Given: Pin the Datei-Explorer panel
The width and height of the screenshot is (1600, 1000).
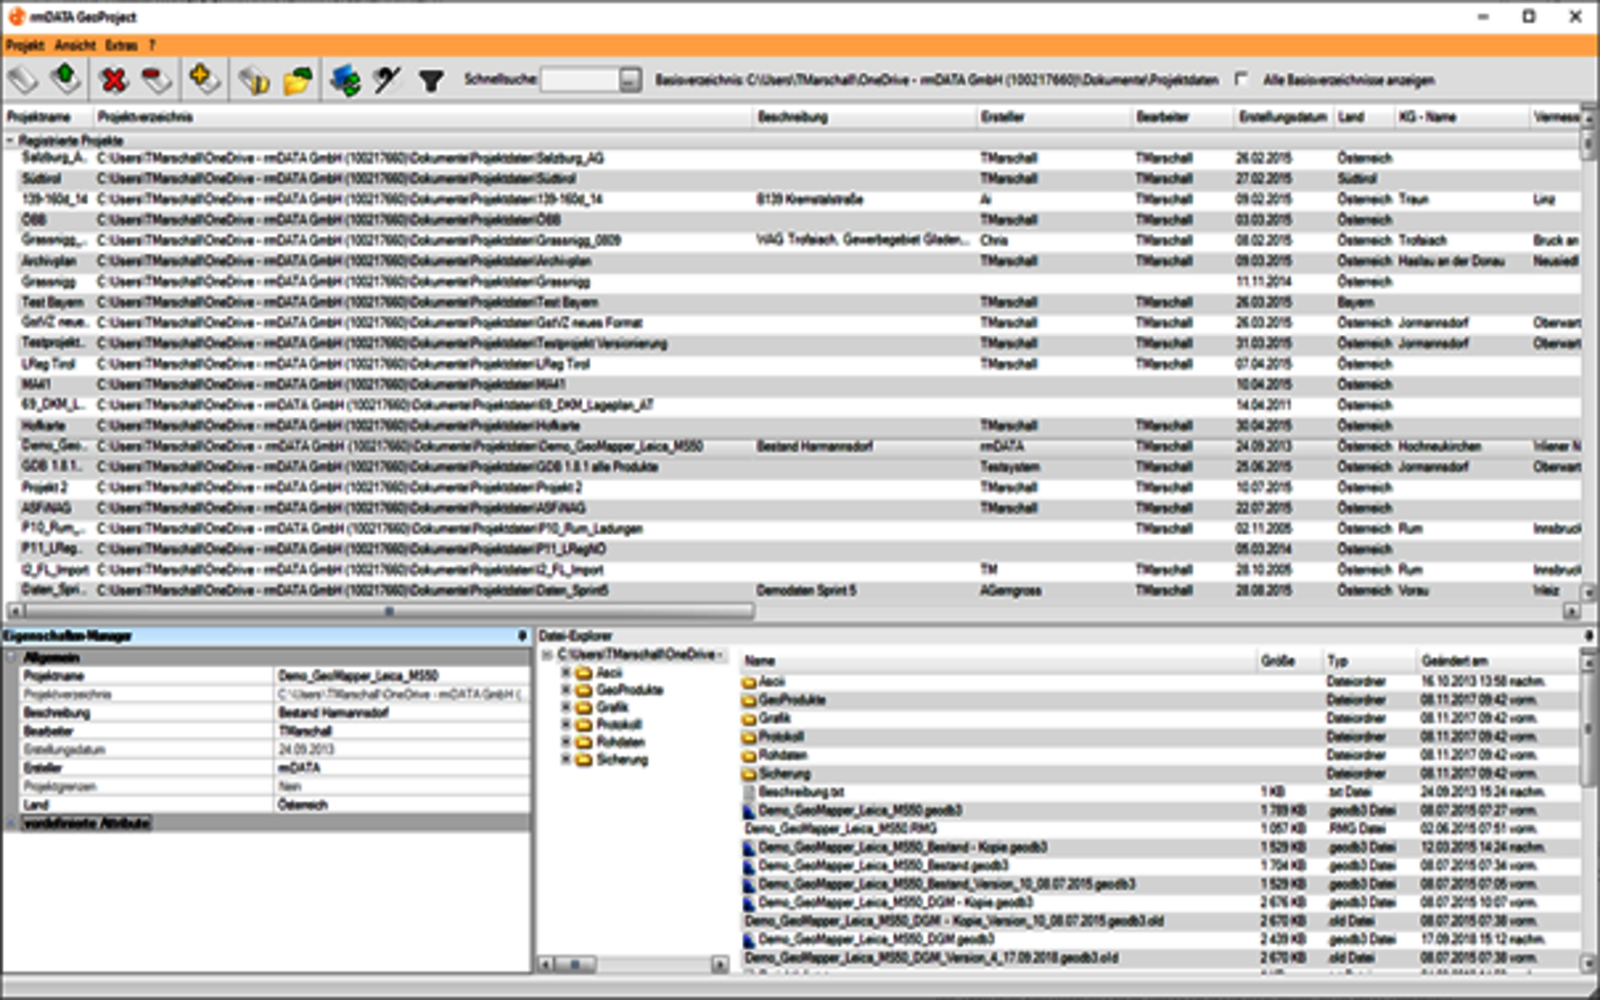Looking at the screenshot, I should tap(1589, 636).
